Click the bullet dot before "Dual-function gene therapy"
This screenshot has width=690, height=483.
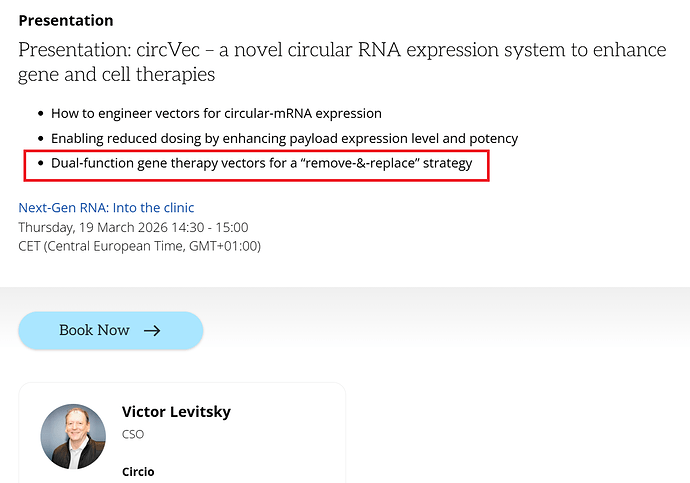pyautogui.click(x=40, y=163)
